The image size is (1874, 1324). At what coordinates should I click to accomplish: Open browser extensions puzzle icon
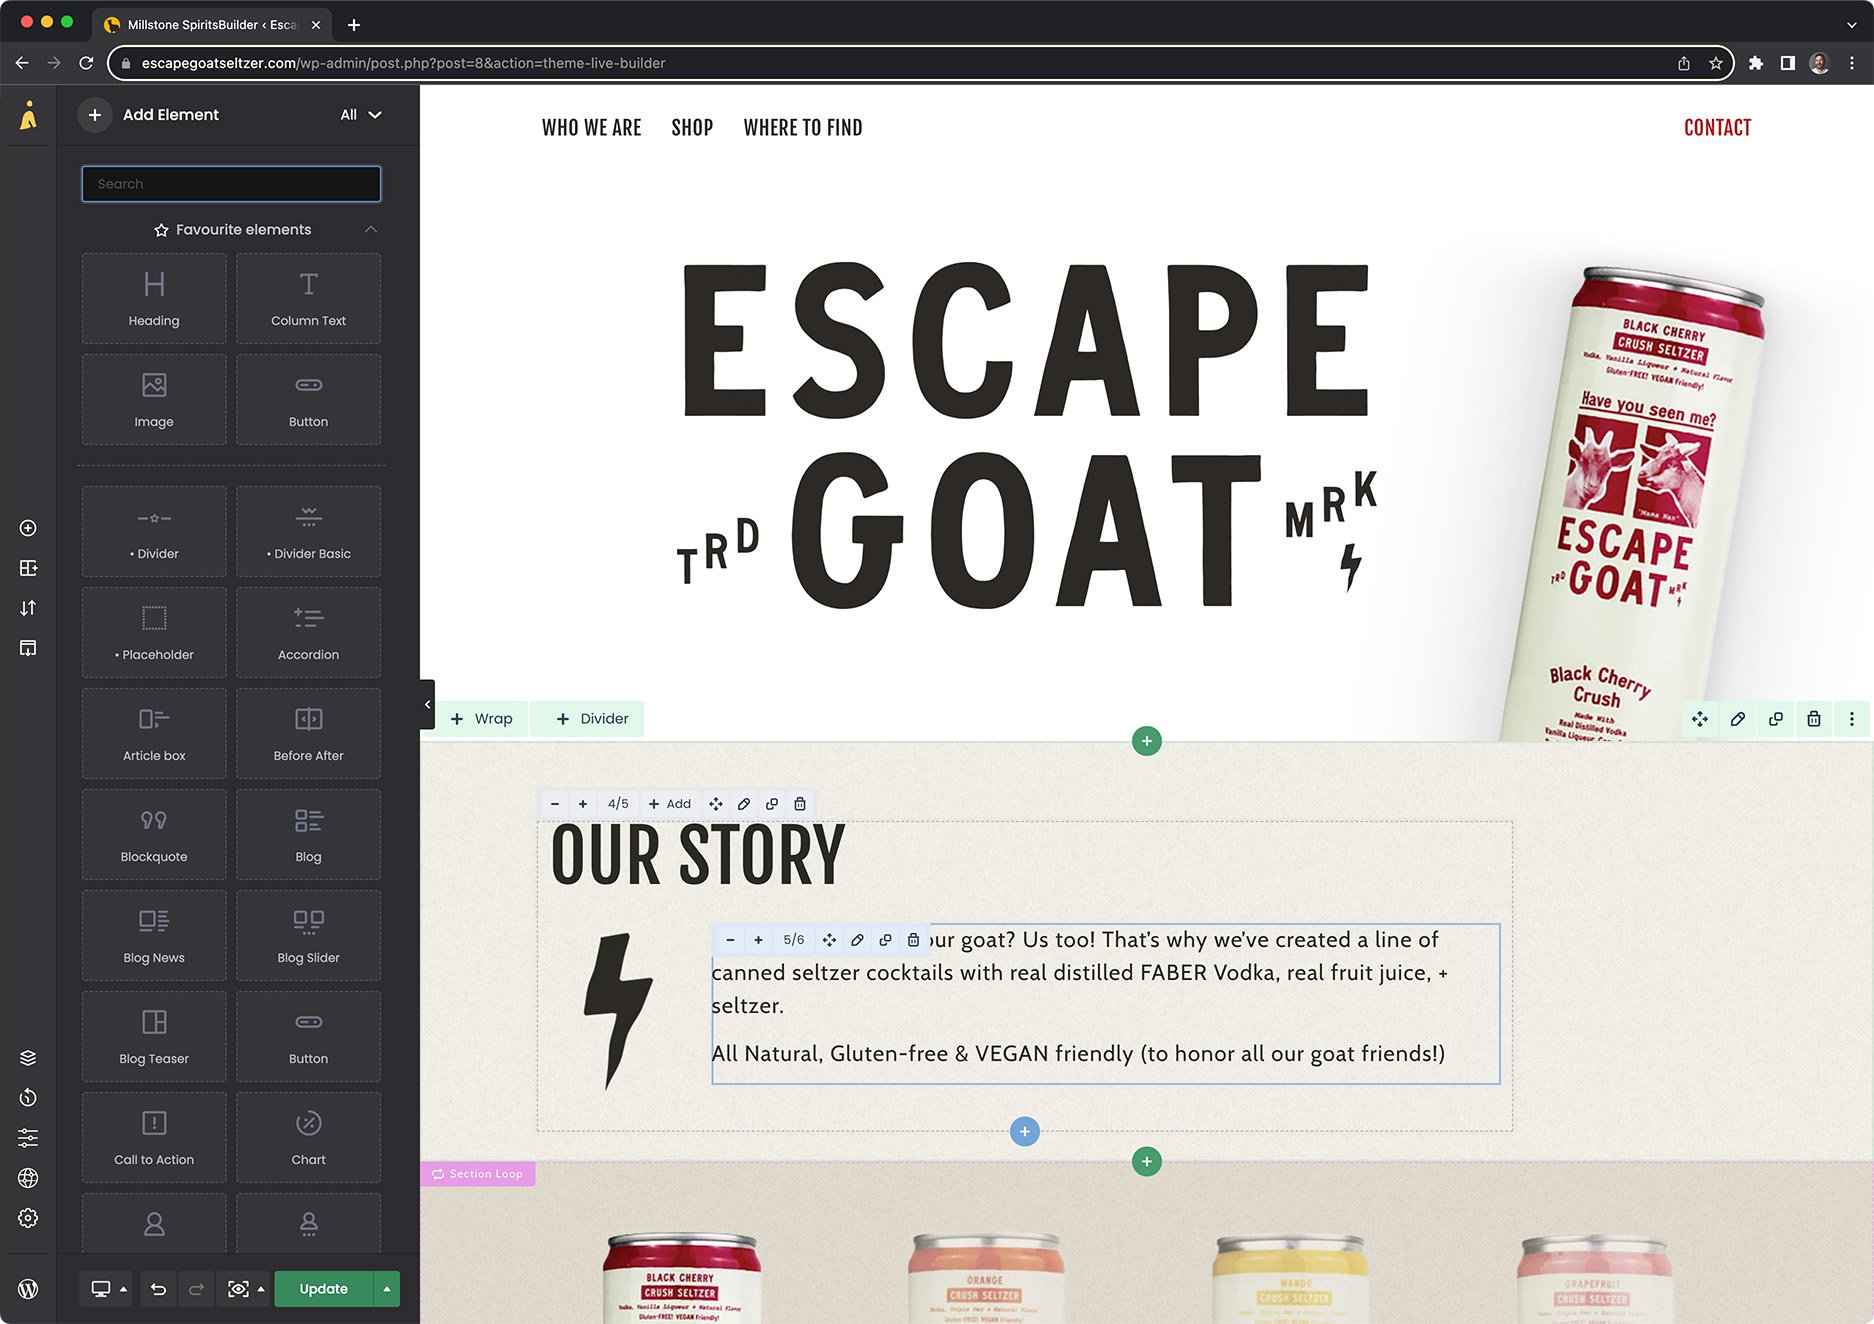click(x=1756, y=63)
